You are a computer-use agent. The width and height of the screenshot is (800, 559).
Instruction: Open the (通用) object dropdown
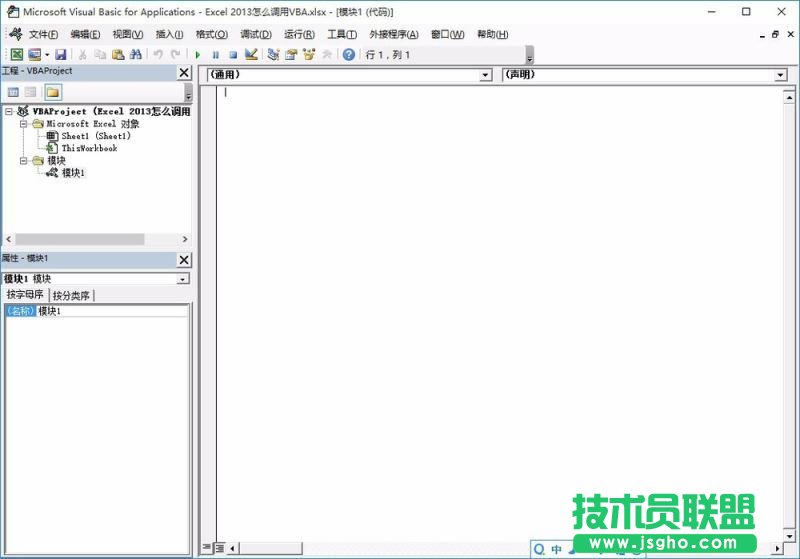click(486, 75)
